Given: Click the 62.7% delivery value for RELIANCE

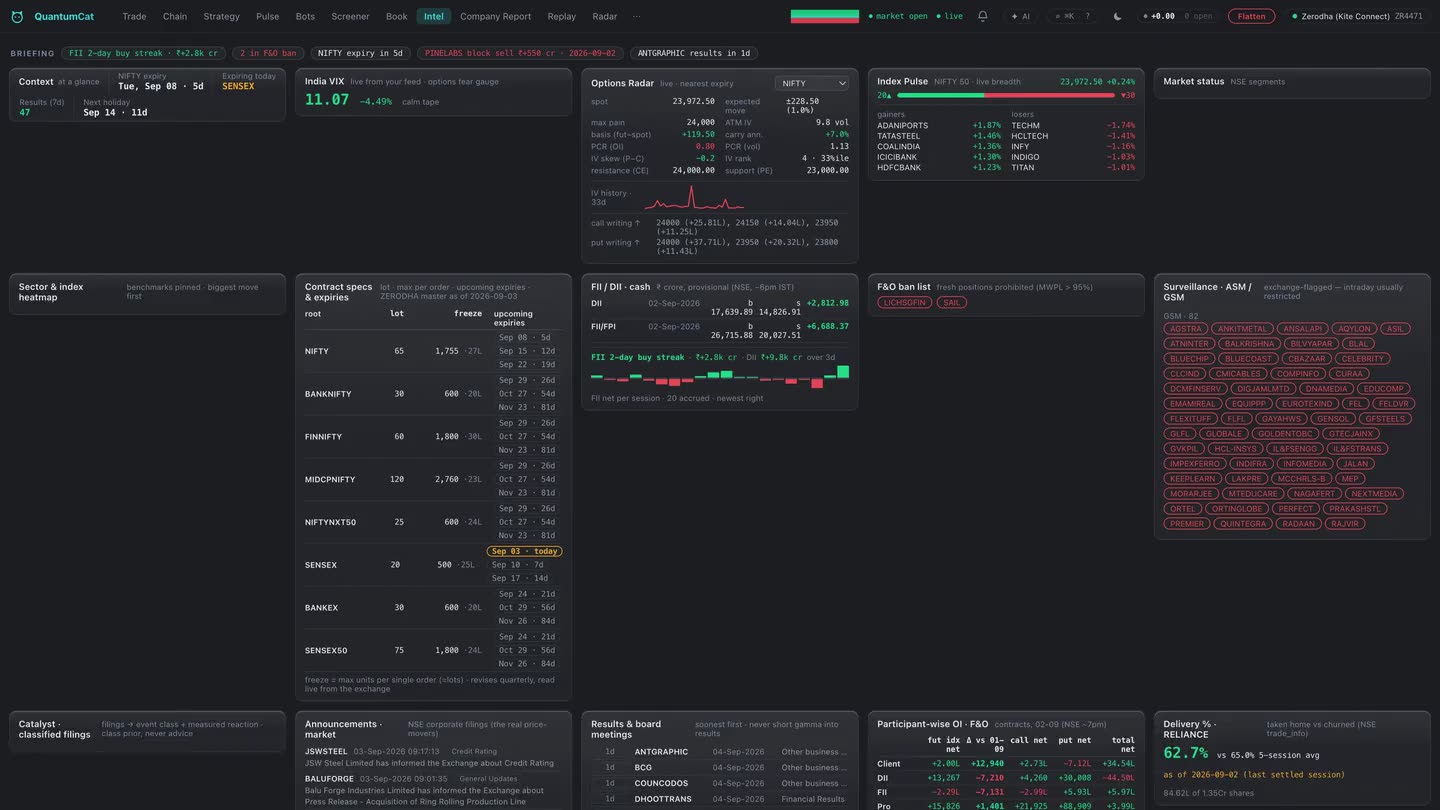Looking at the screenshot, I should coord(1186,753).
